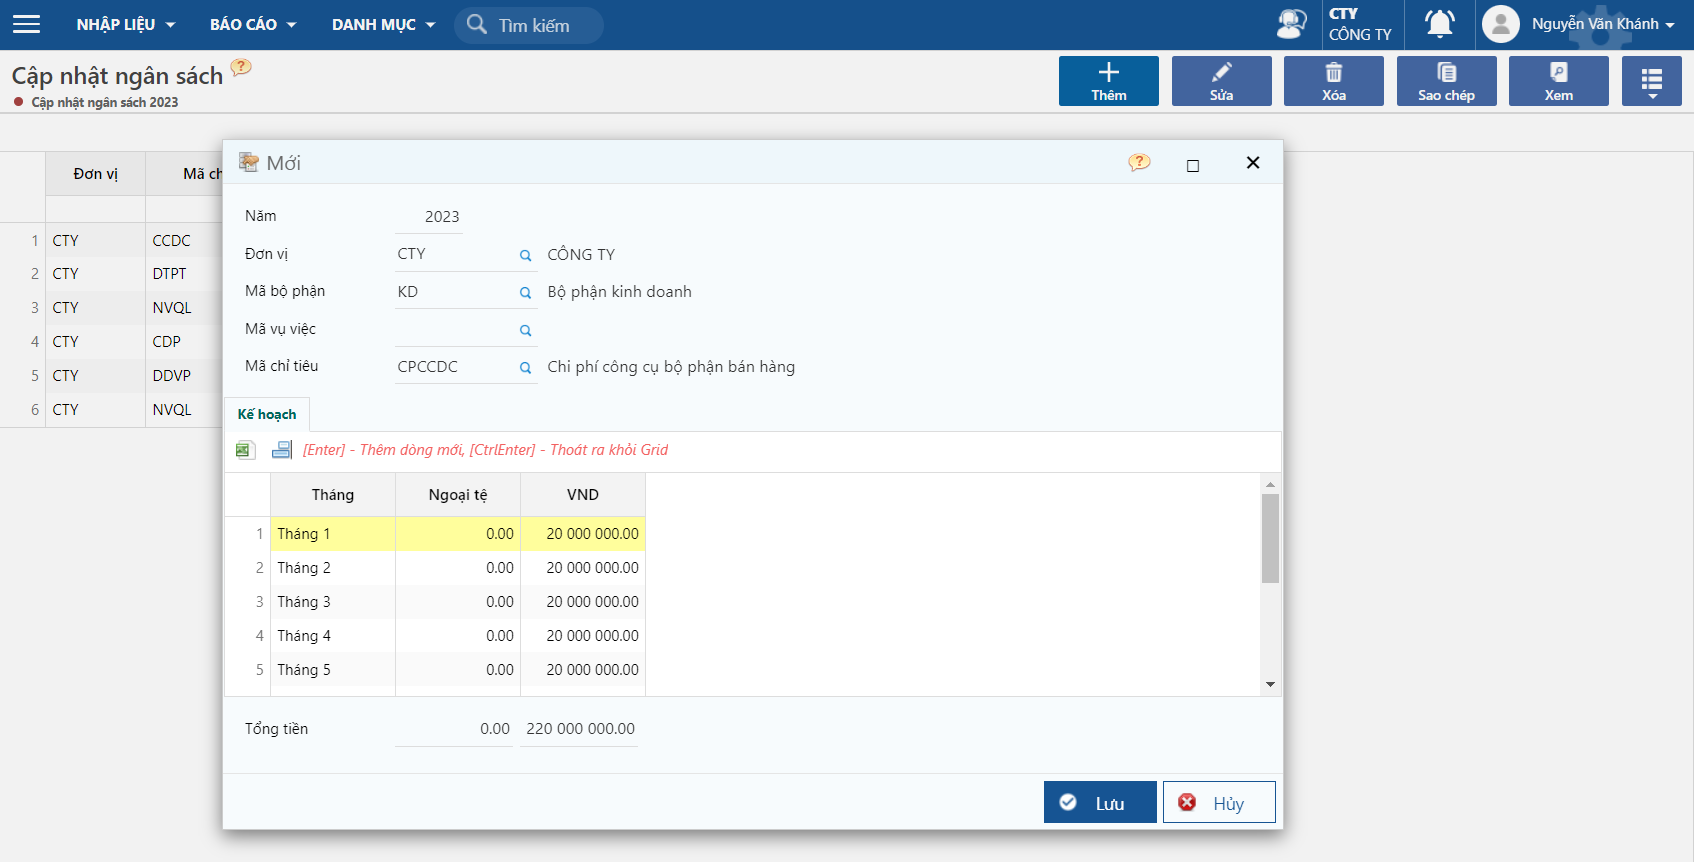1694x862 pixels.
Task: Click lookup icon for Mã chỉ tiêu field
Action: pyautogui.click(x=525, y=368)
